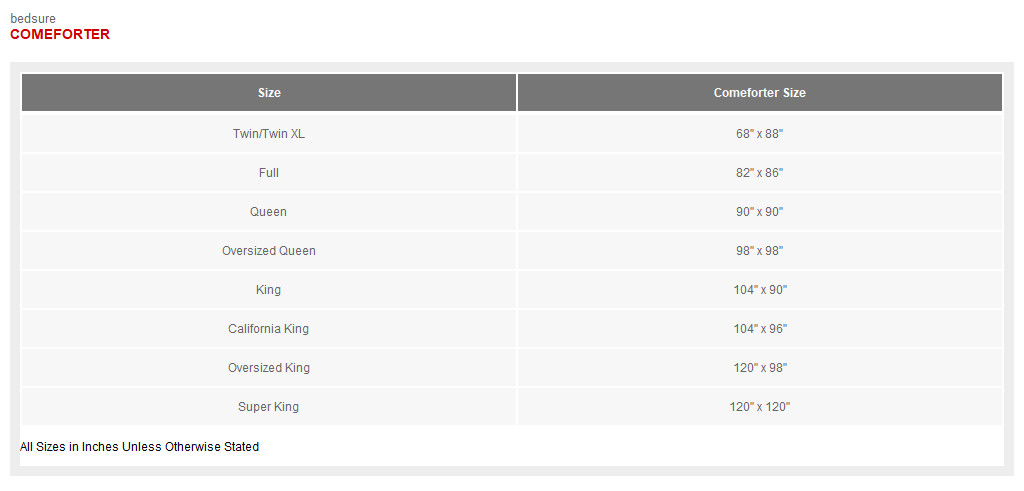Click the King size label
This screenshot has height=491, width=1024.
(269, 290)
